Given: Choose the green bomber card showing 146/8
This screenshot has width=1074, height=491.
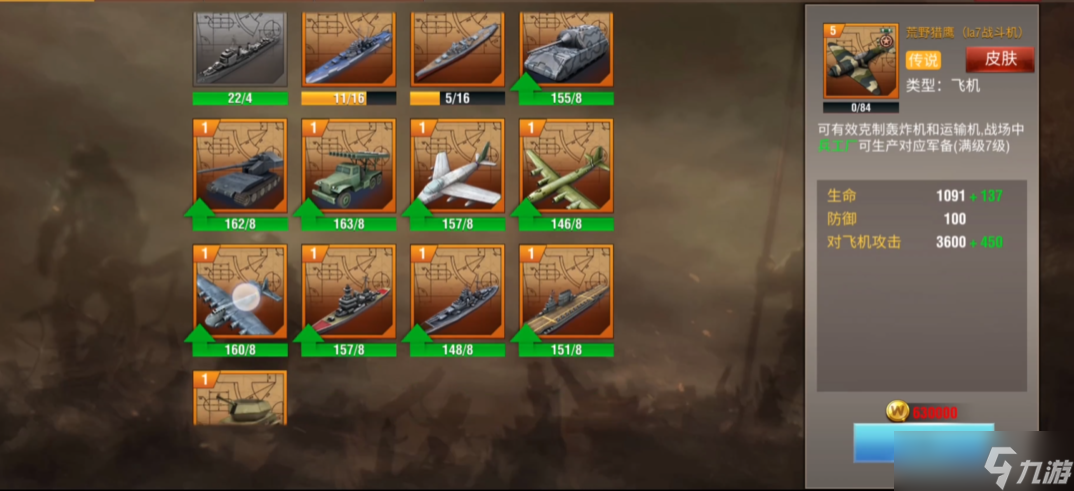Looking at the screenshot, I should pyautogui.click(x=566, y=166).
